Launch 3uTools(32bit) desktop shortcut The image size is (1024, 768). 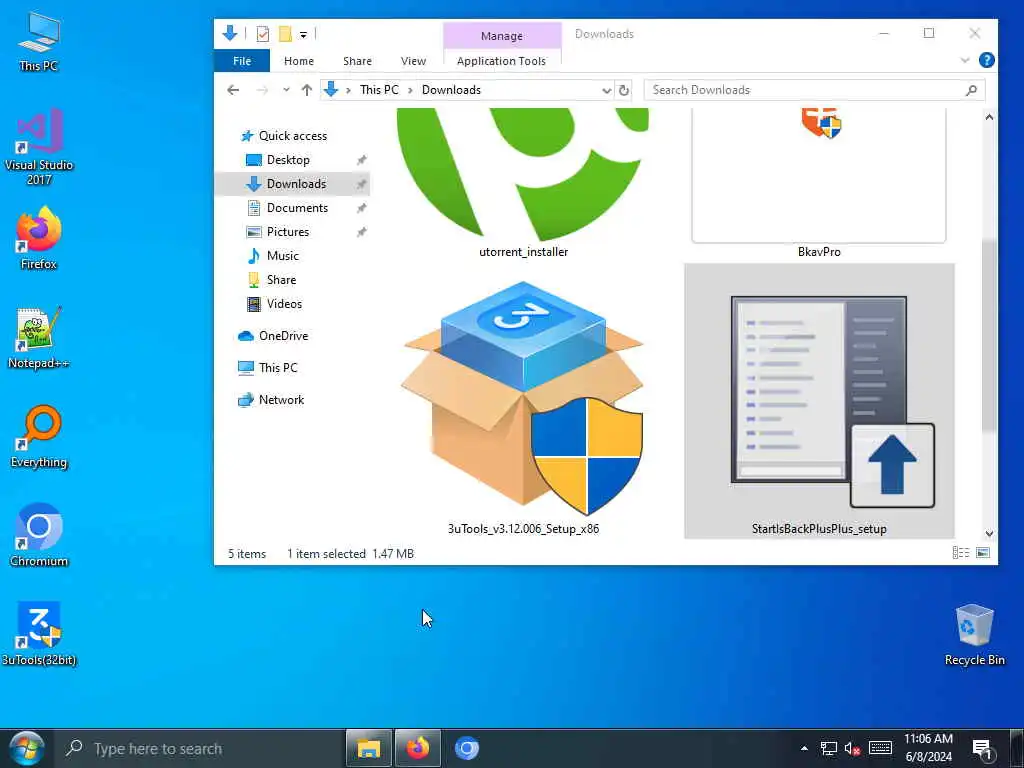click(39, 633)
